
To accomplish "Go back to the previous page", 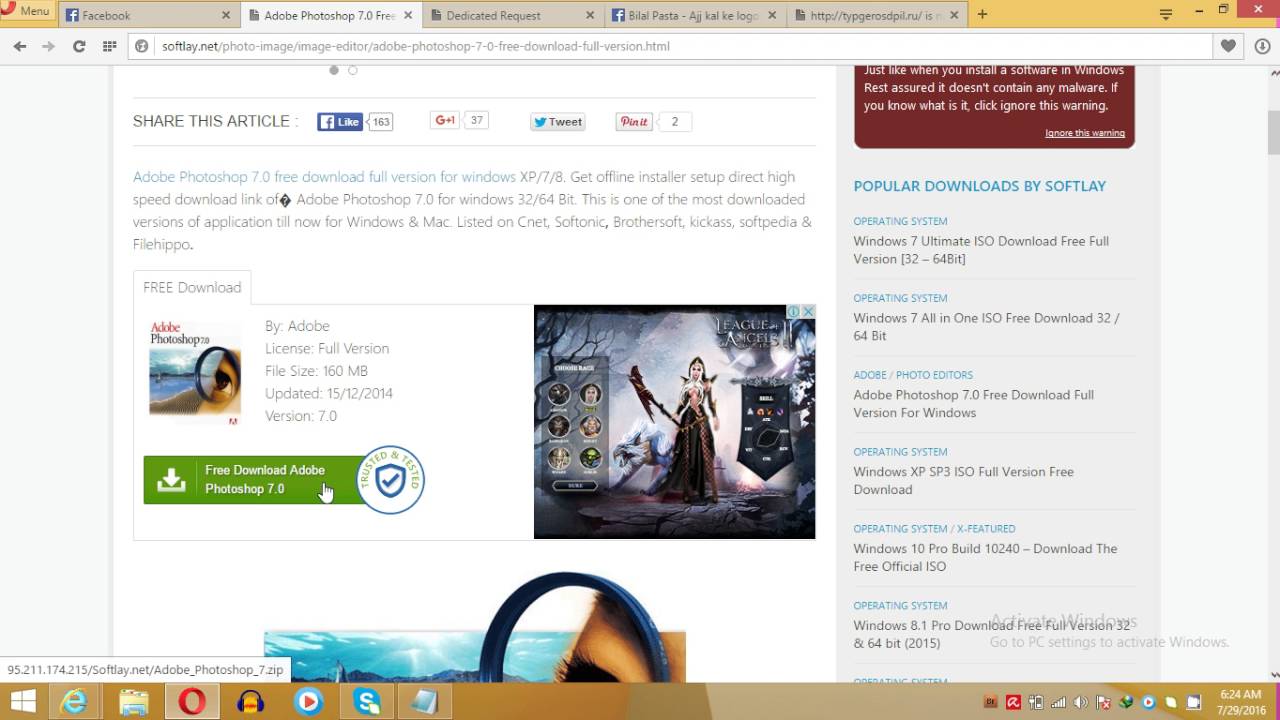I will (20, 46).
